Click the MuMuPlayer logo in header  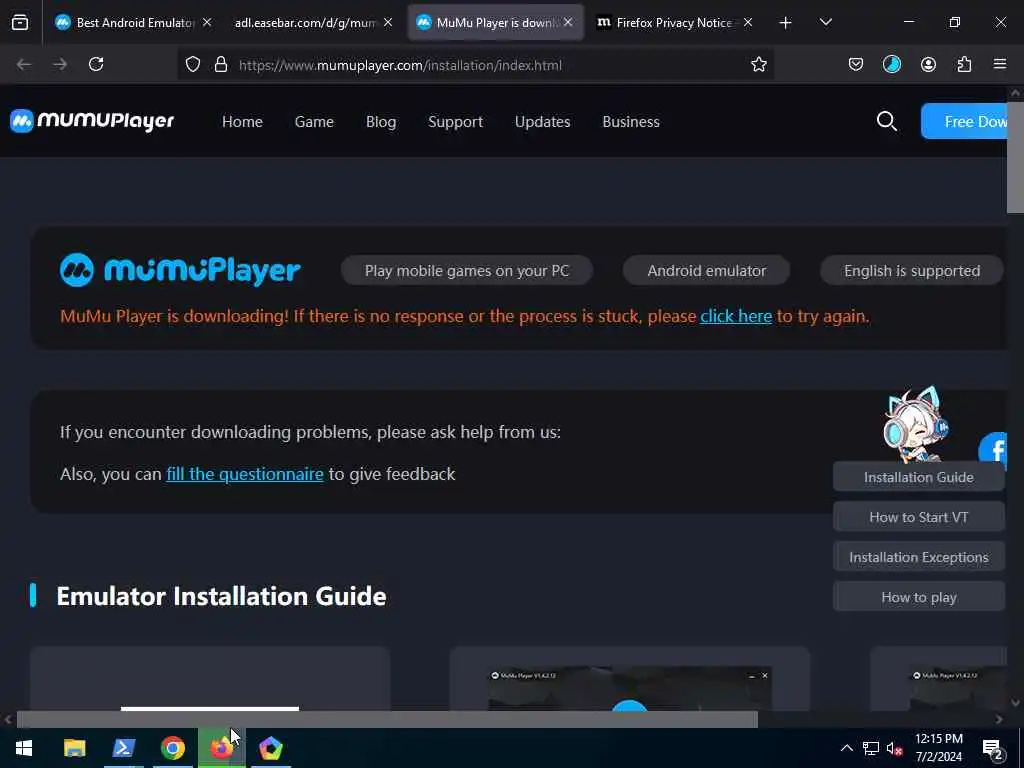coord(92,121)
